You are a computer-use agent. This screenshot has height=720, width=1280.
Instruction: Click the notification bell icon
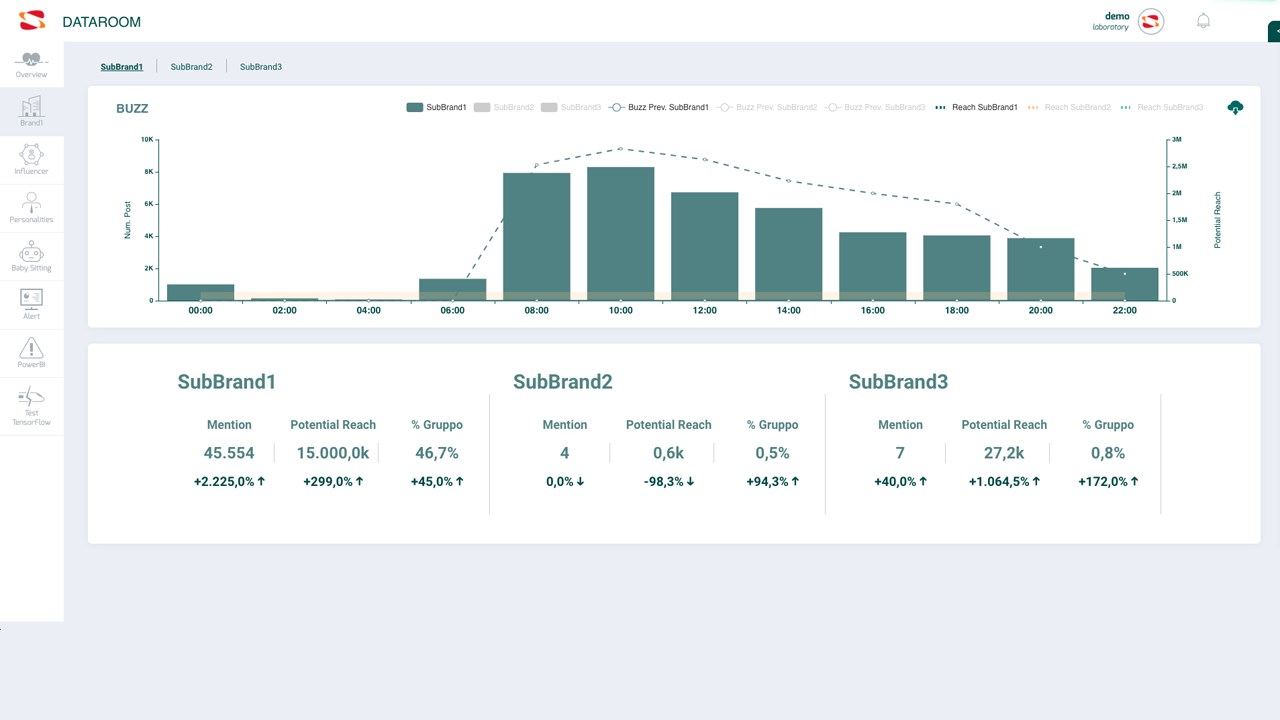coord(1203,21)
